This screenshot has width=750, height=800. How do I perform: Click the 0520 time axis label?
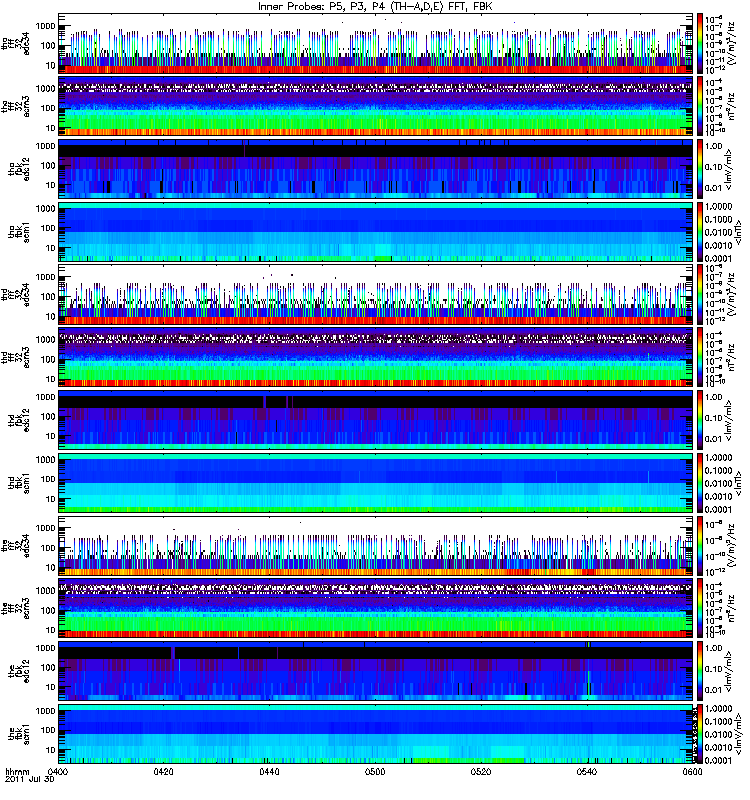point(481,772)
